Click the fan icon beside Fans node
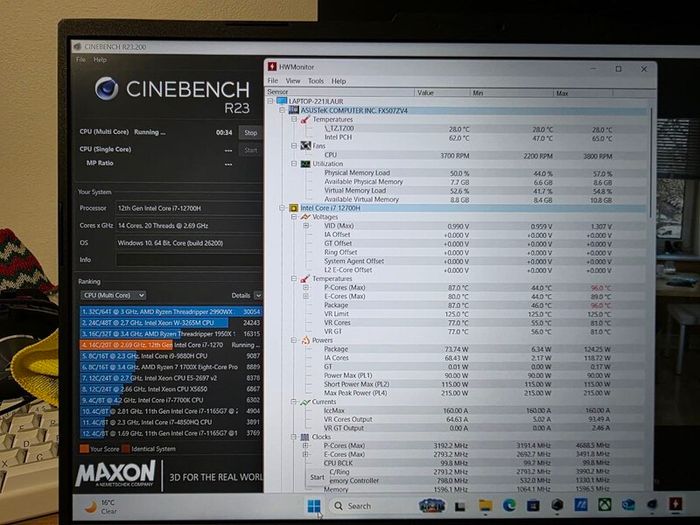Screen dimensions: 700x525 click(305, 146)
